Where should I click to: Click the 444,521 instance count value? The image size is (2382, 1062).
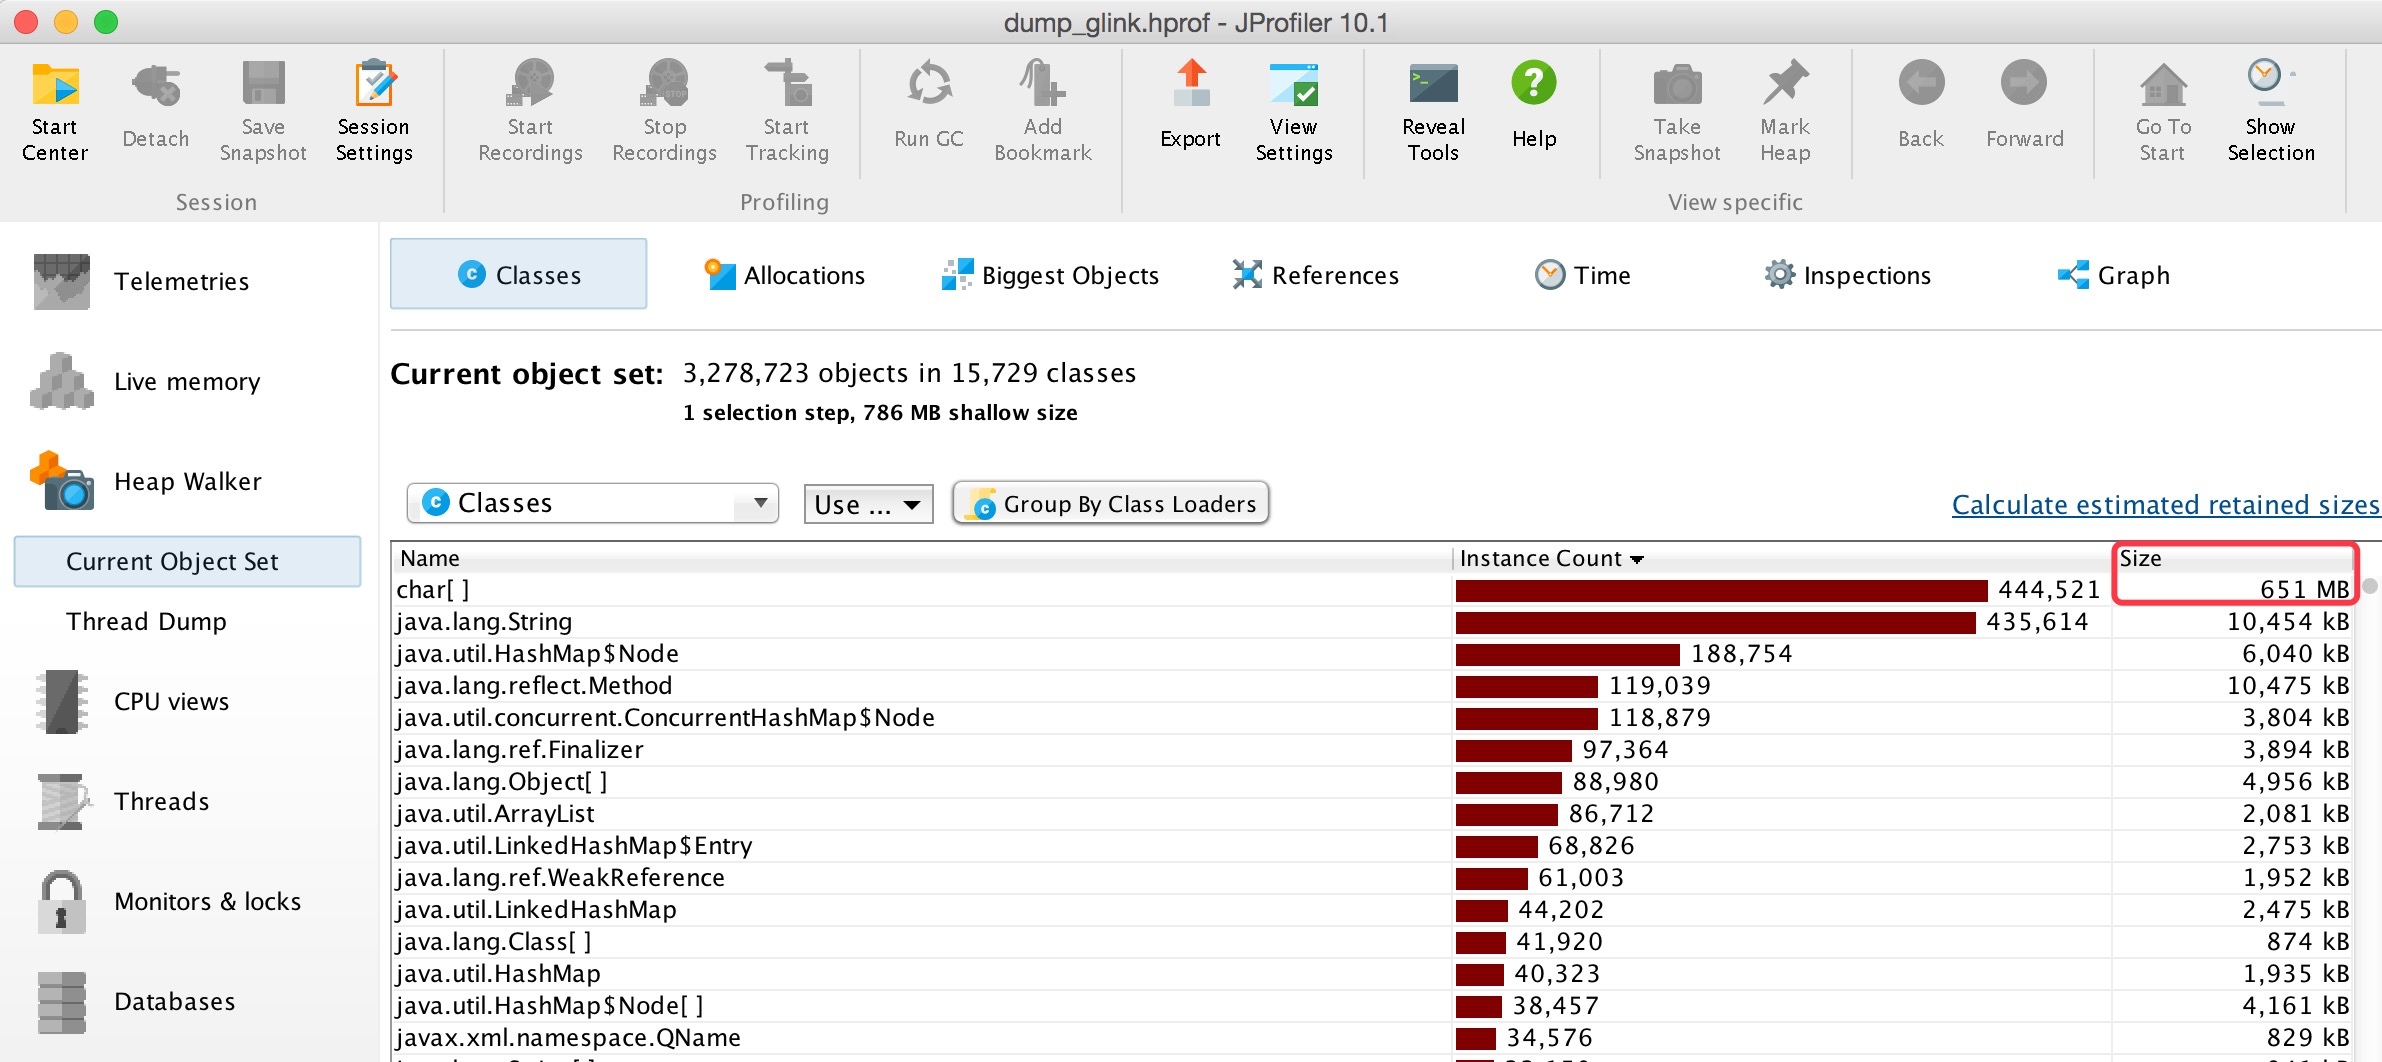tap(2049, 590)
